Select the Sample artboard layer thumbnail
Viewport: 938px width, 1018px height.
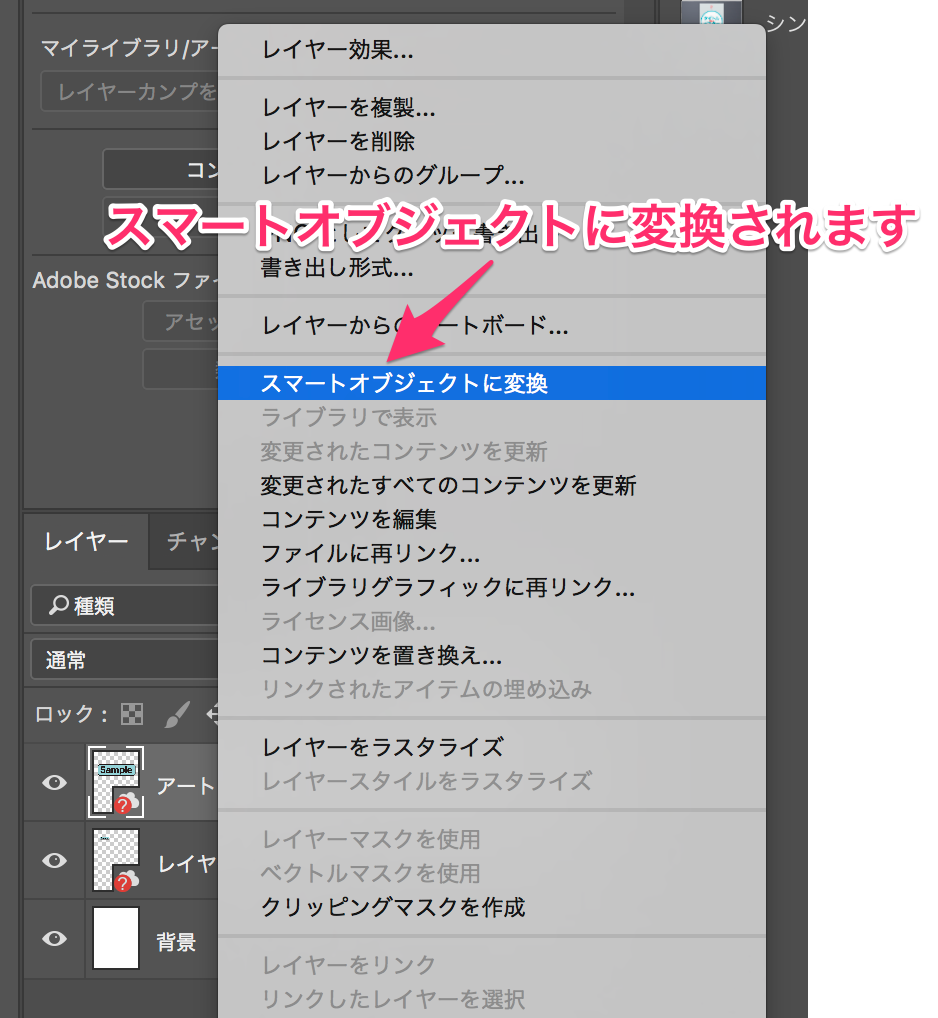coord(116,782)
